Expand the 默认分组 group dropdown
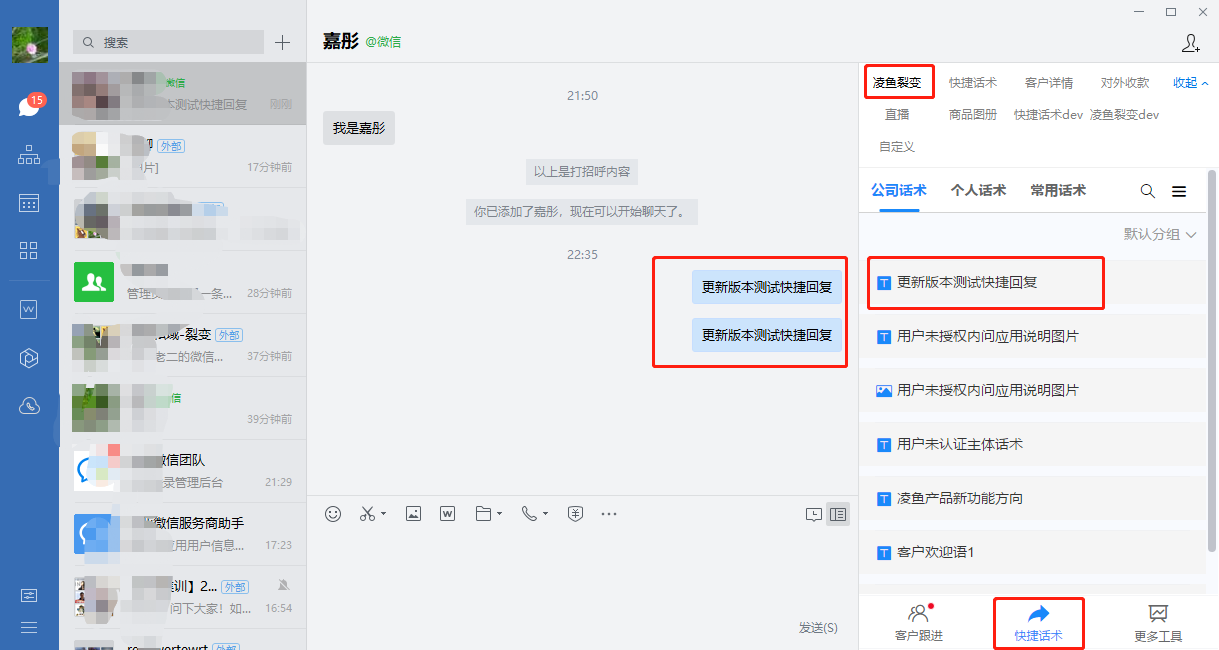 pos(1160,234)
